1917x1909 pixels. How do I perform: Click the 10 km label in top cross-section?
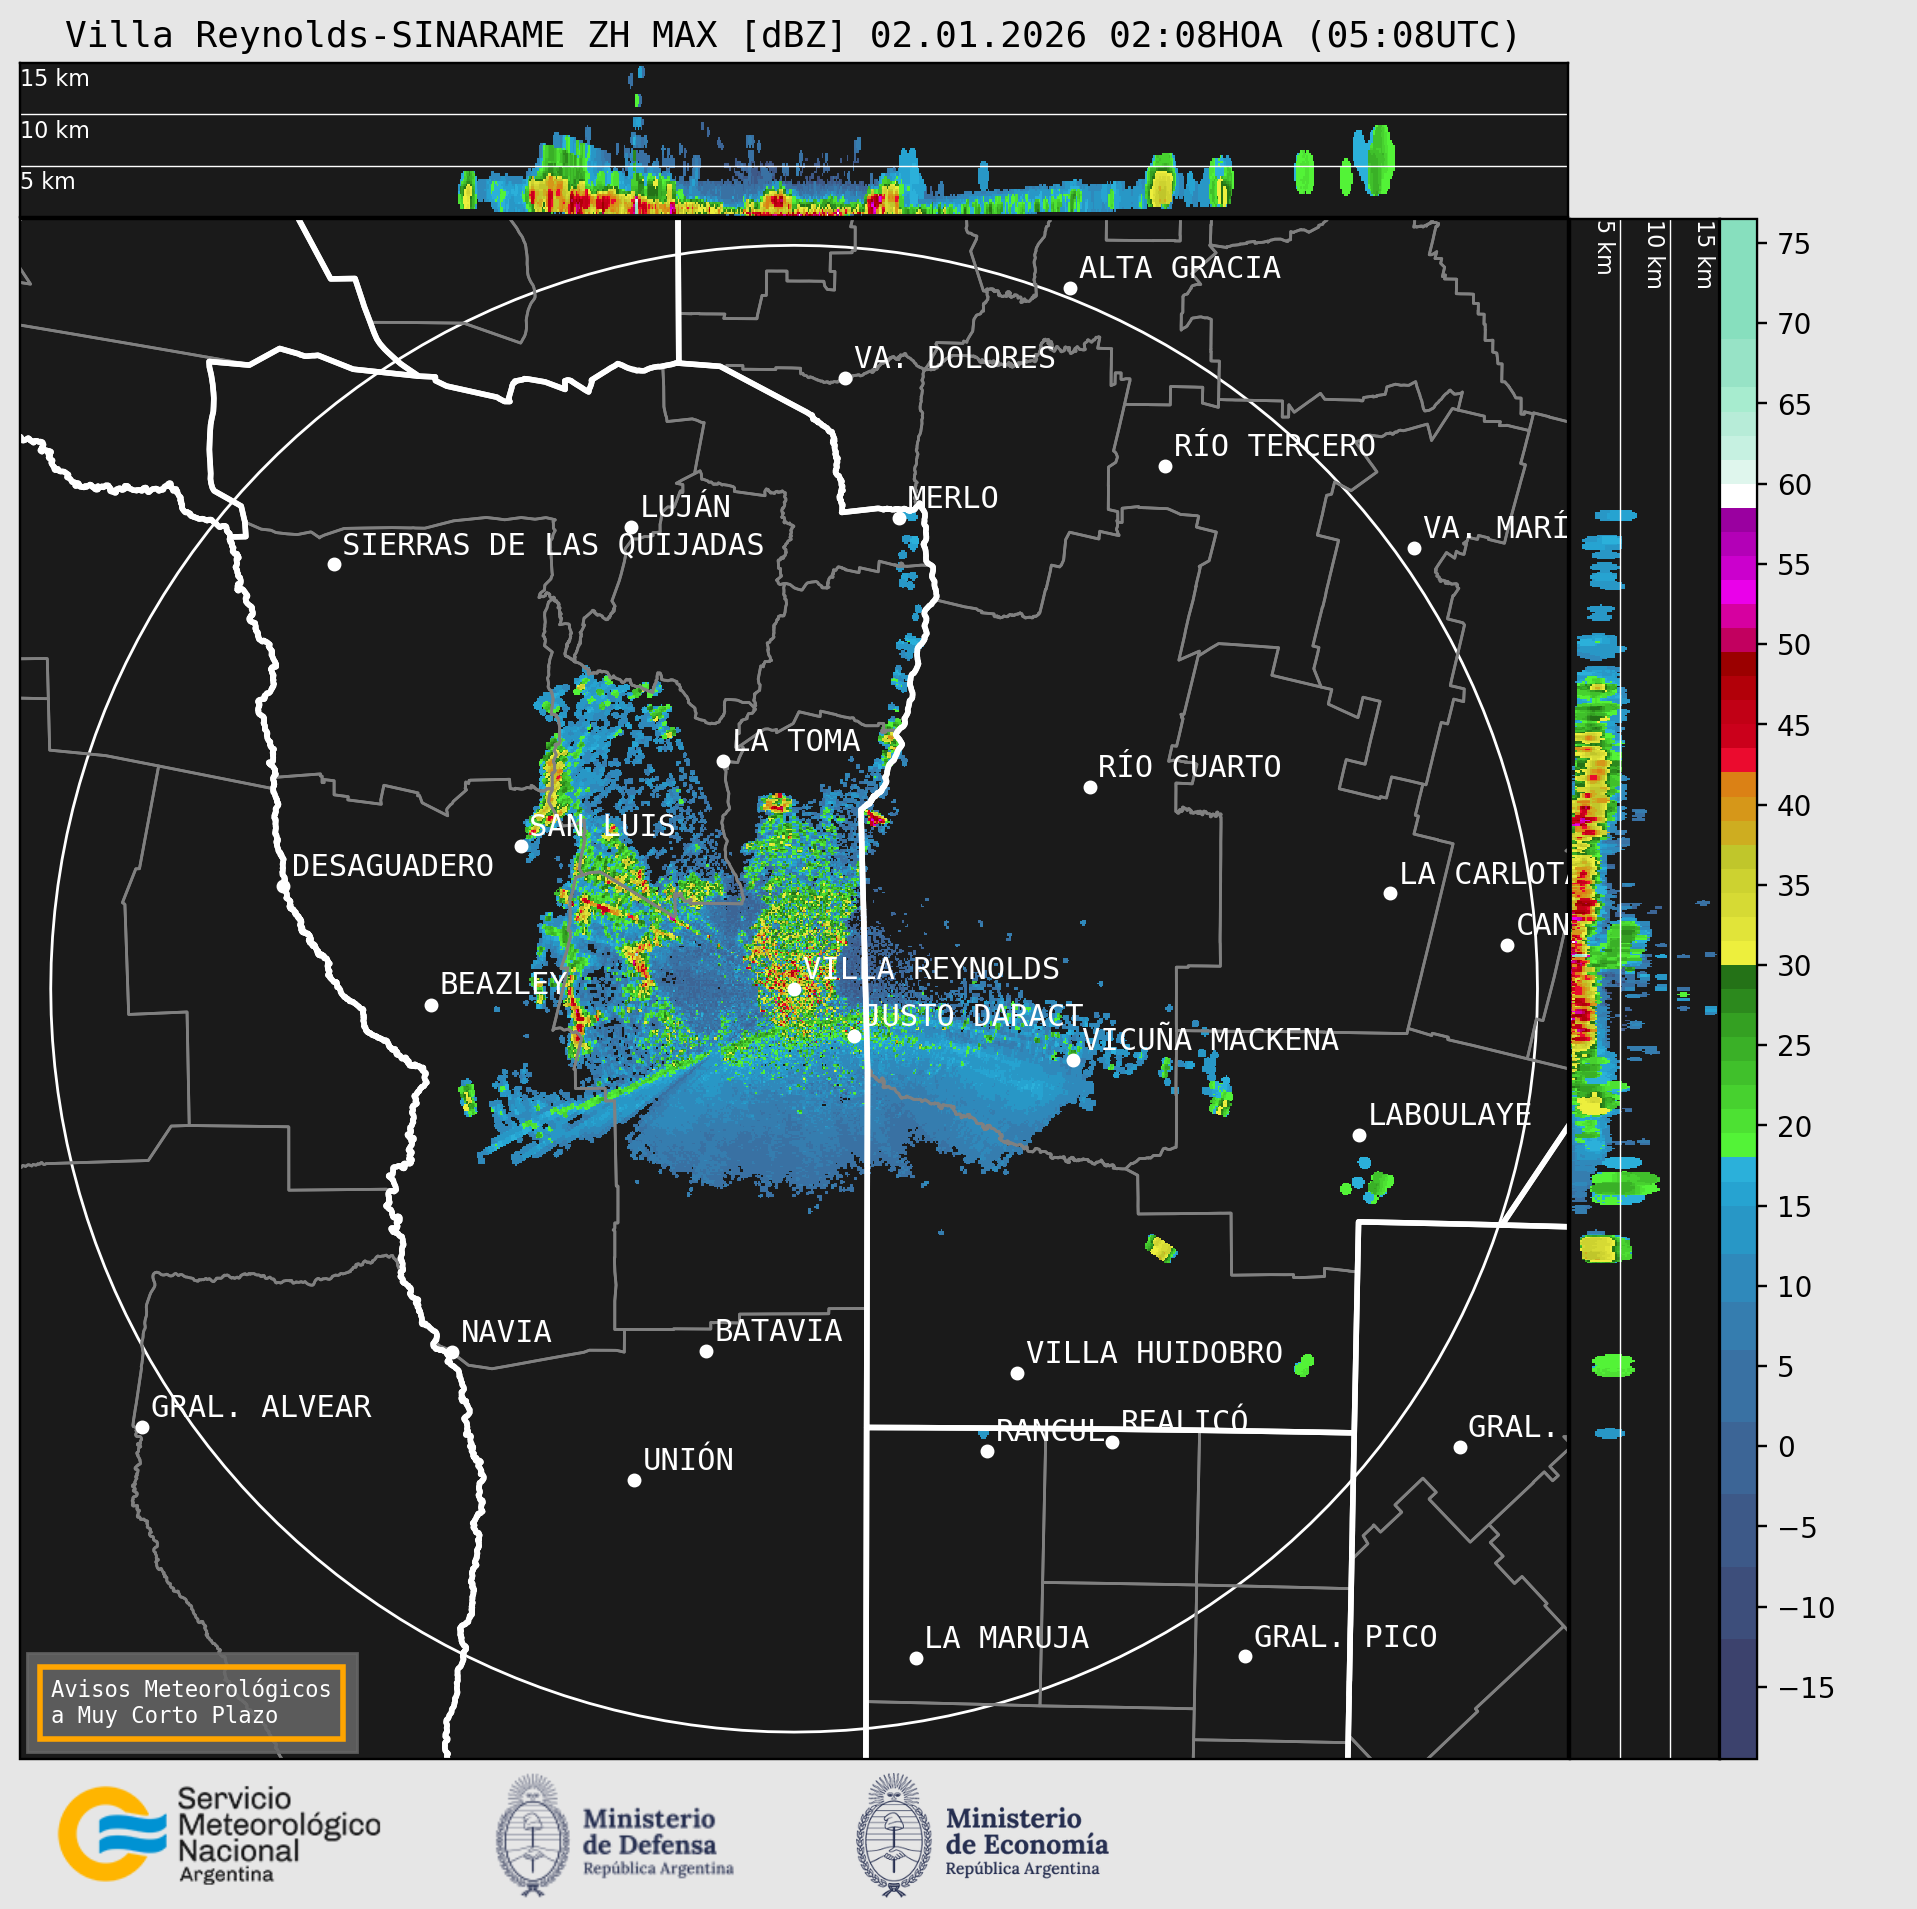tap(54, 130)
